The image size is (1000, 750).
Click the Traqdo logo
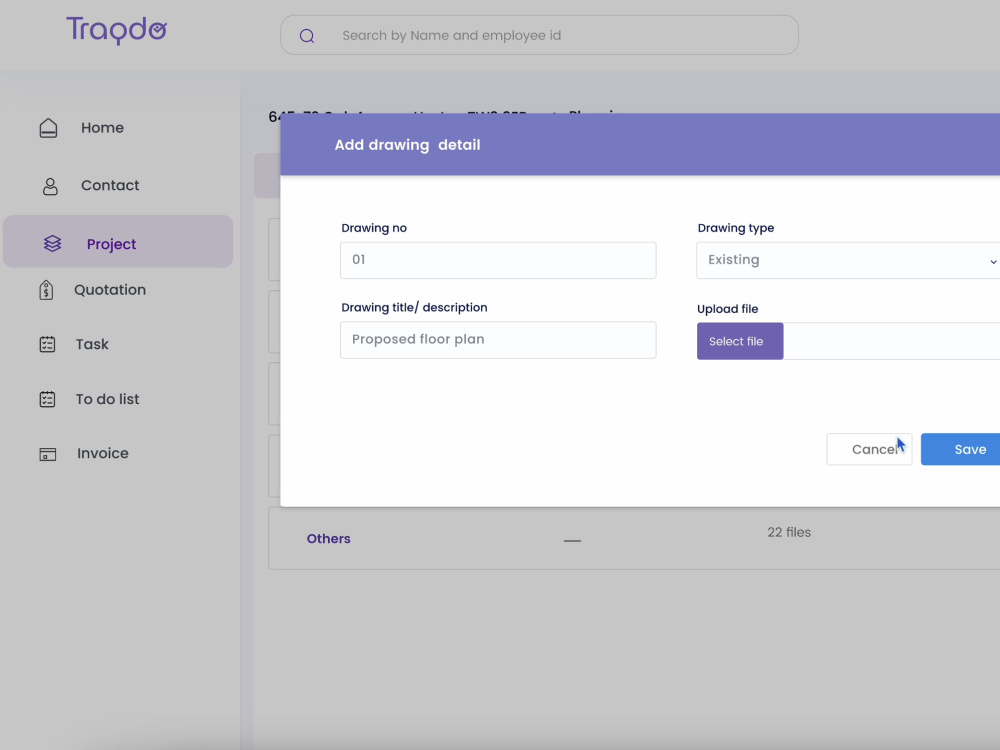[x=116, y=30]
